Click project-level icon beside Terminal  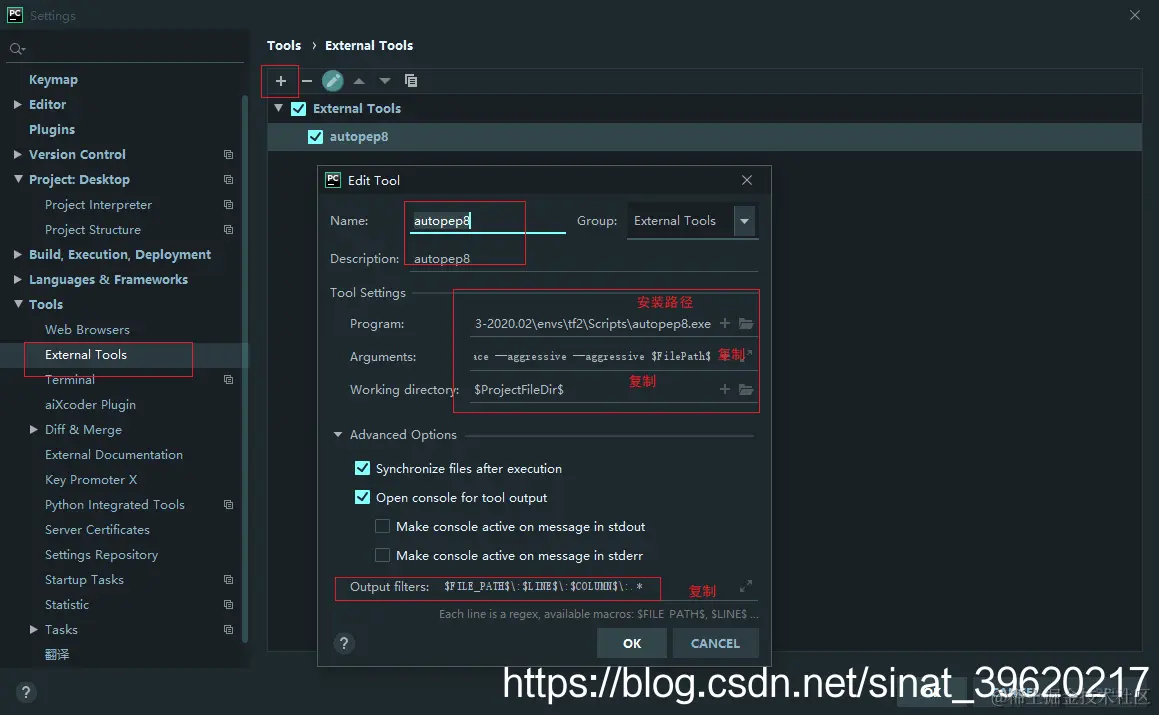[228, 379]
